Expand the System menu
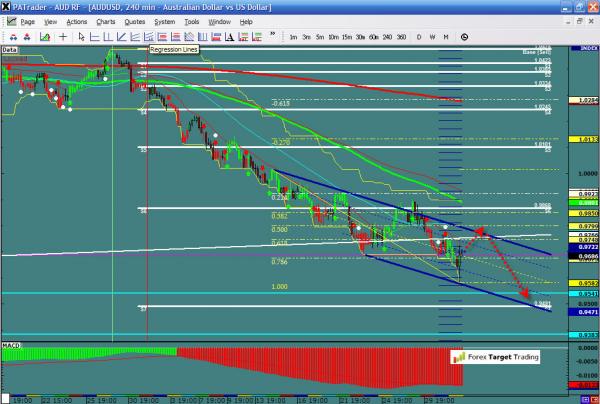 [164, 21]
